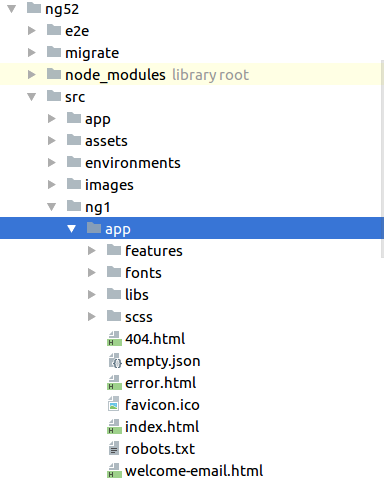Select the fonts folder name
The image size is (384, 484).
(x=143, y=273)
